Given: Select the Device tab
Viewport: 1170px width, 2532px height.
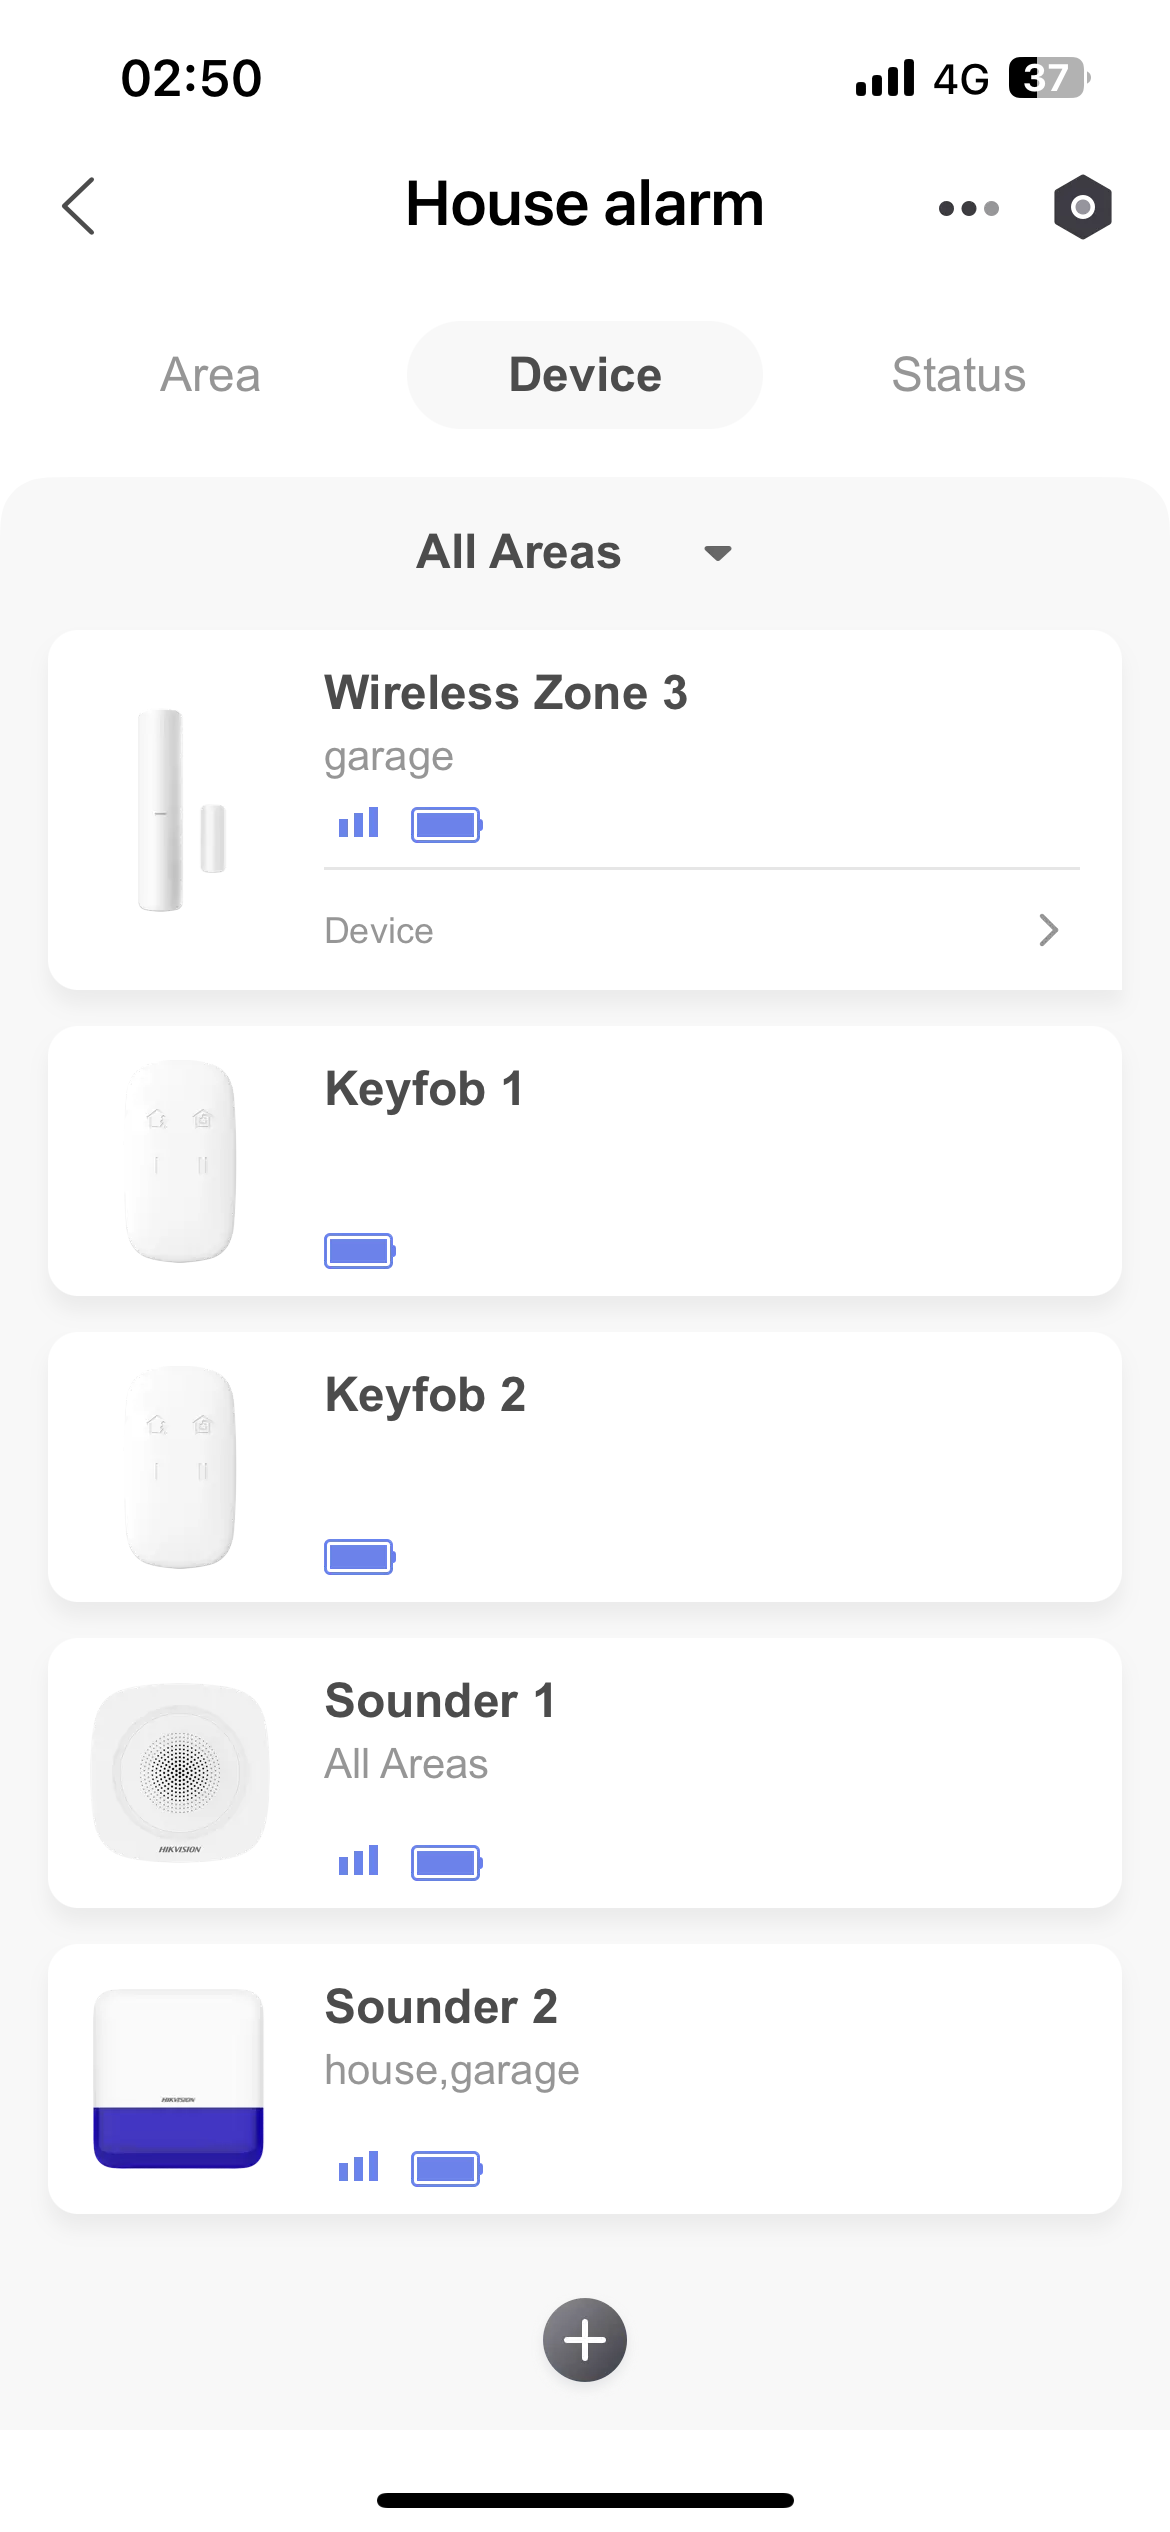Looking at the screenshot, I should click(x=585, y=375).
